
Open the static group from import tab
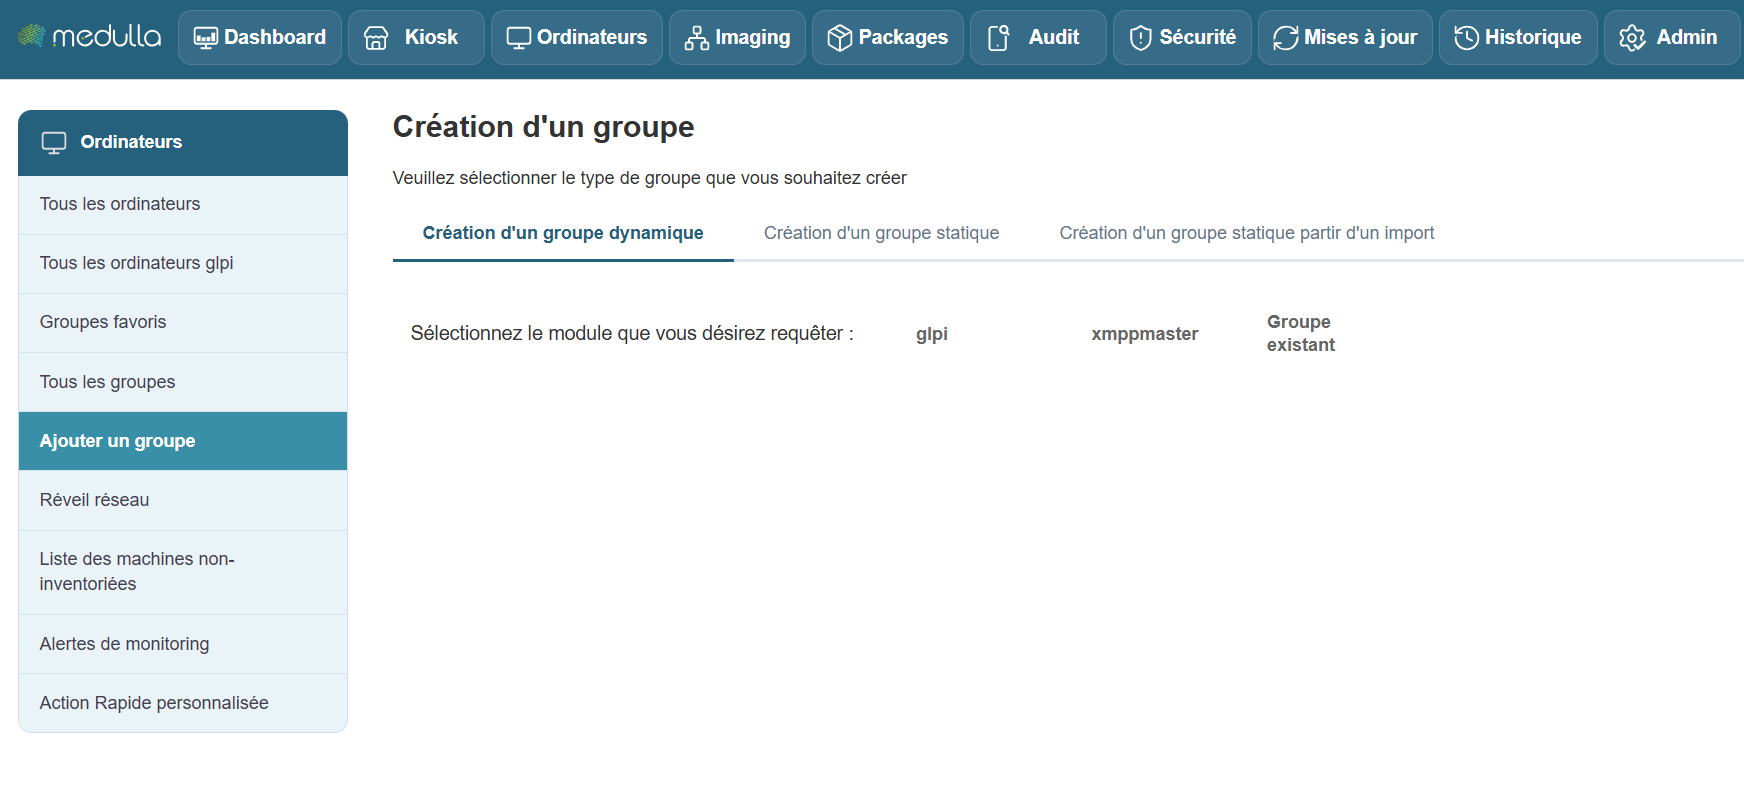click(1246, 233)
